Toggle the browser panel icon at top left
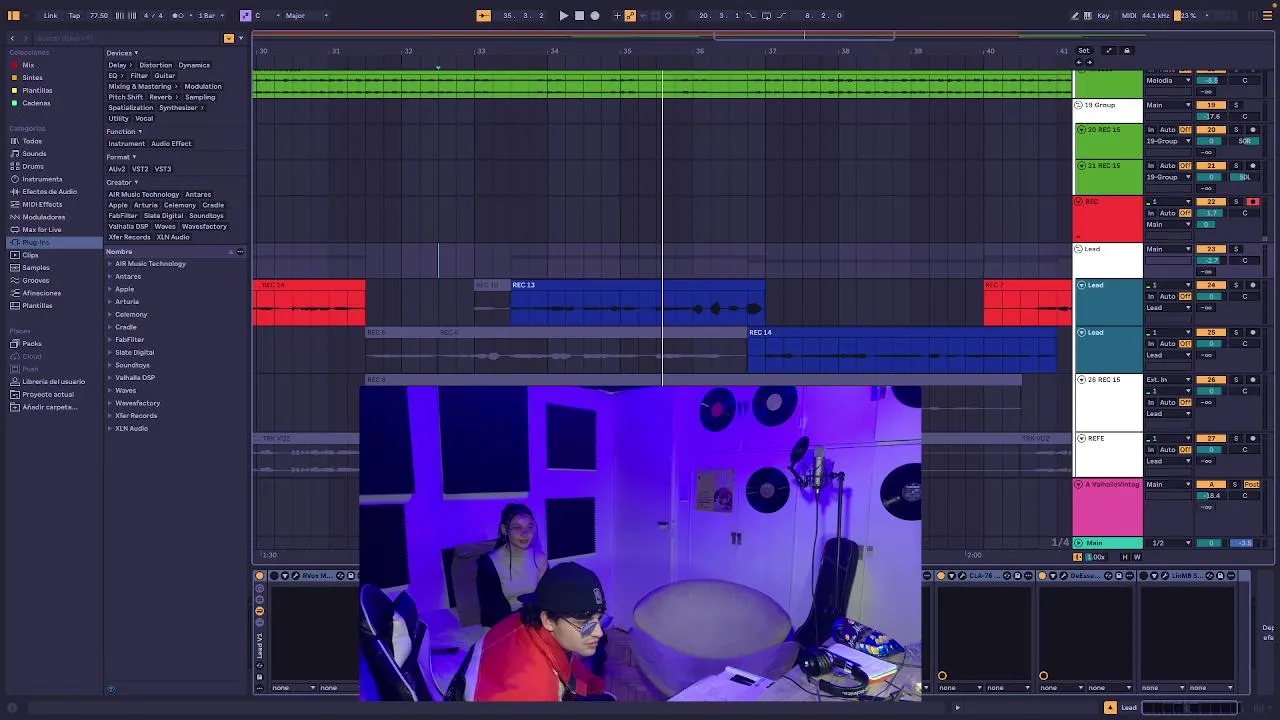1280x720 pixels. tap(14, 15)
